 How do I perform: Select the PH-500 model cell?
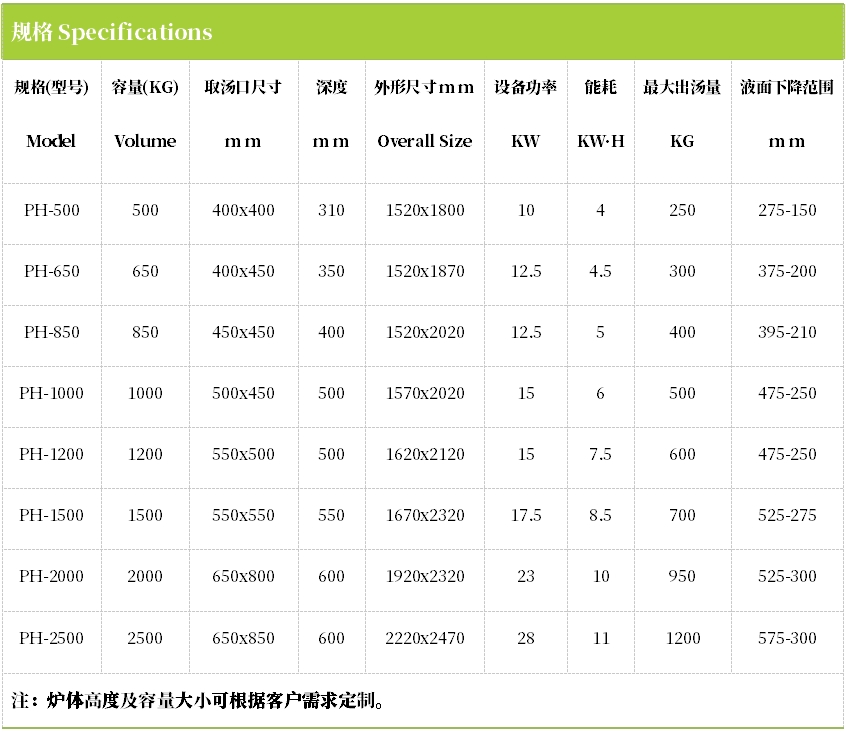(x=51, y=210)
